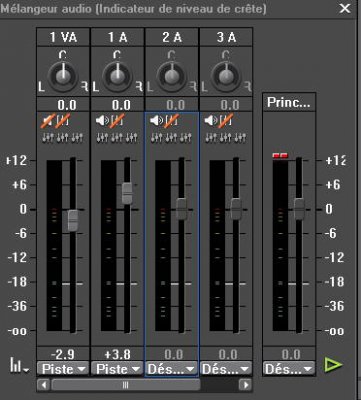This screenshot has width=361, height=400.
Task: Open mixer sliders settings icon for track 2 A
Action: click(x=172, y=137)
